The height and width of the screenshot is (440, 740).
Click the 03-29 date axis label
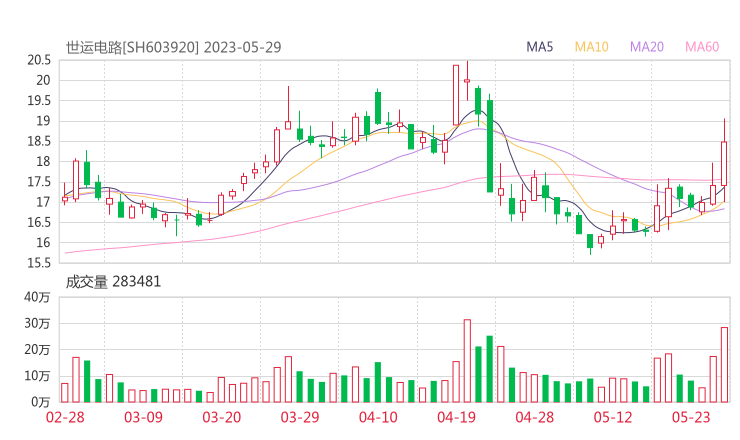(x=300, y=417)
